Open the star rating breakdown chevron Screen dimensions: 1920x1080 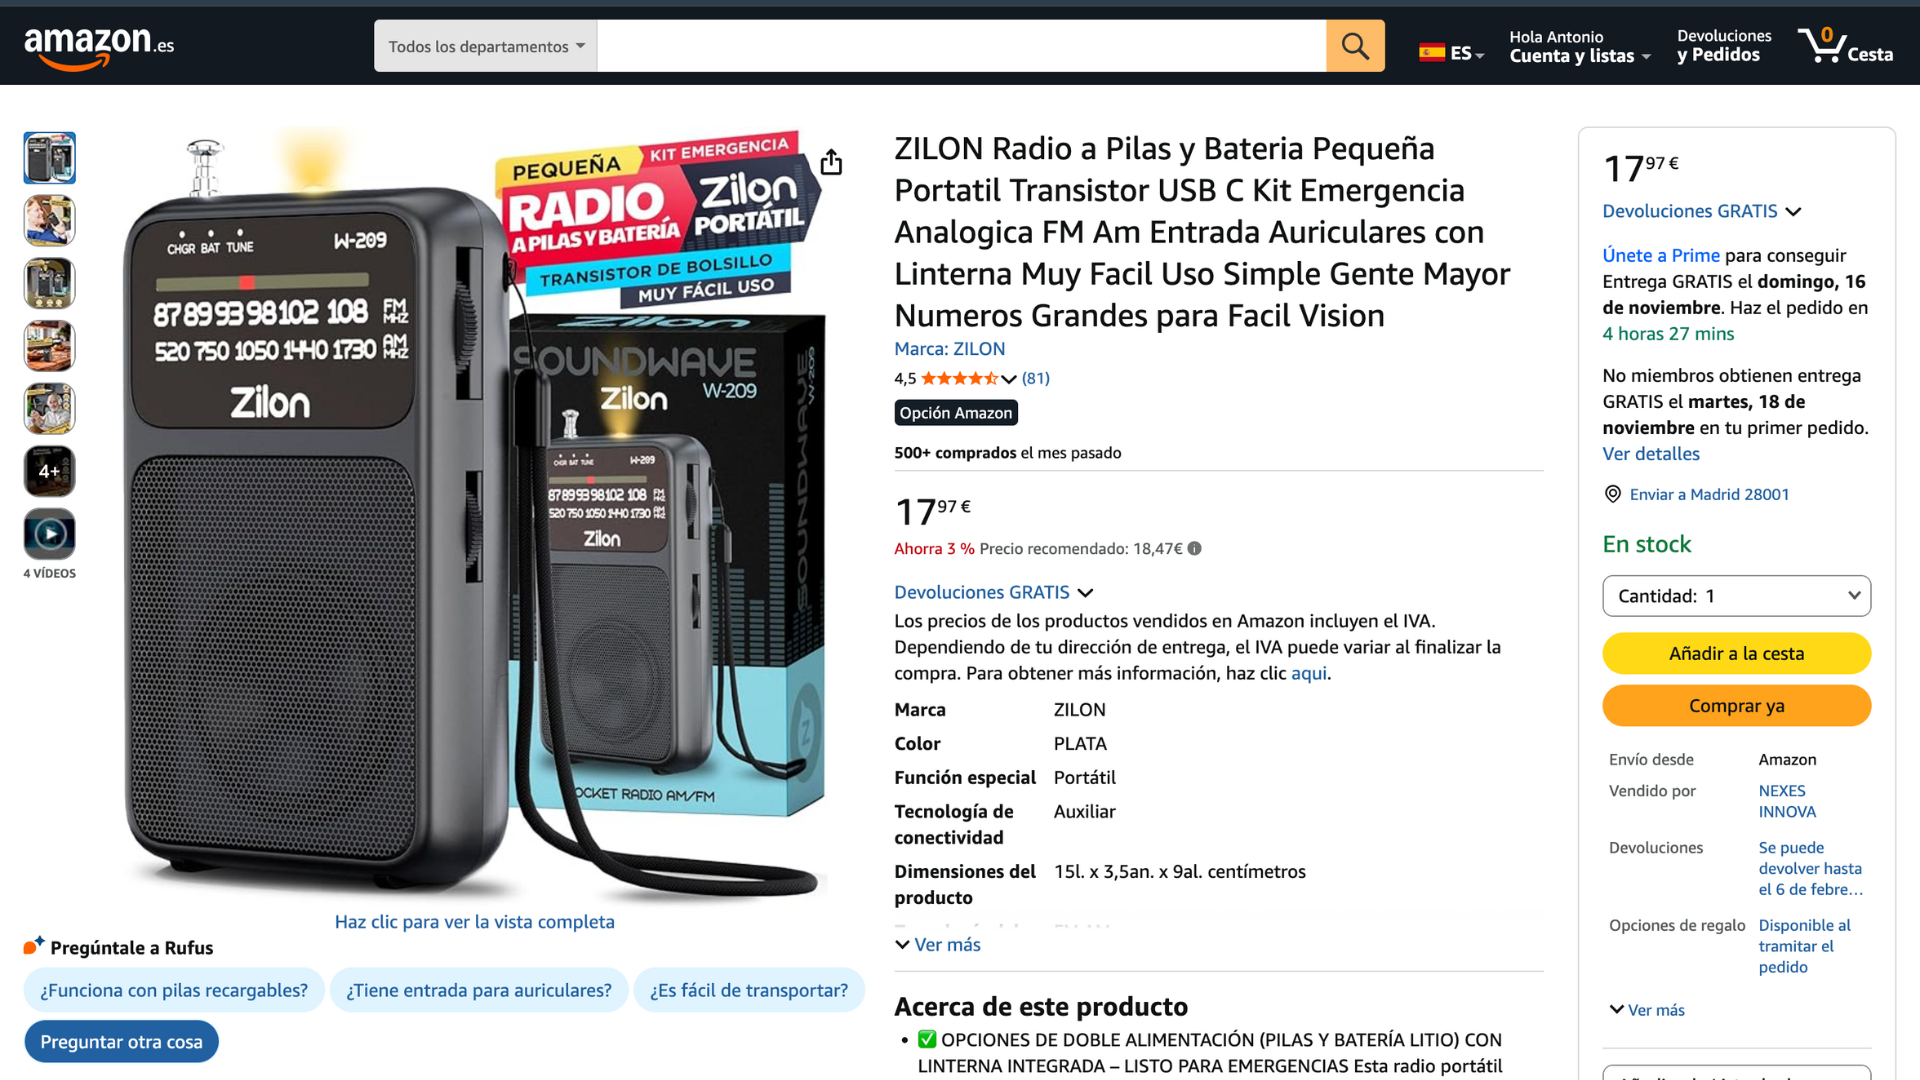(1009, 378)
